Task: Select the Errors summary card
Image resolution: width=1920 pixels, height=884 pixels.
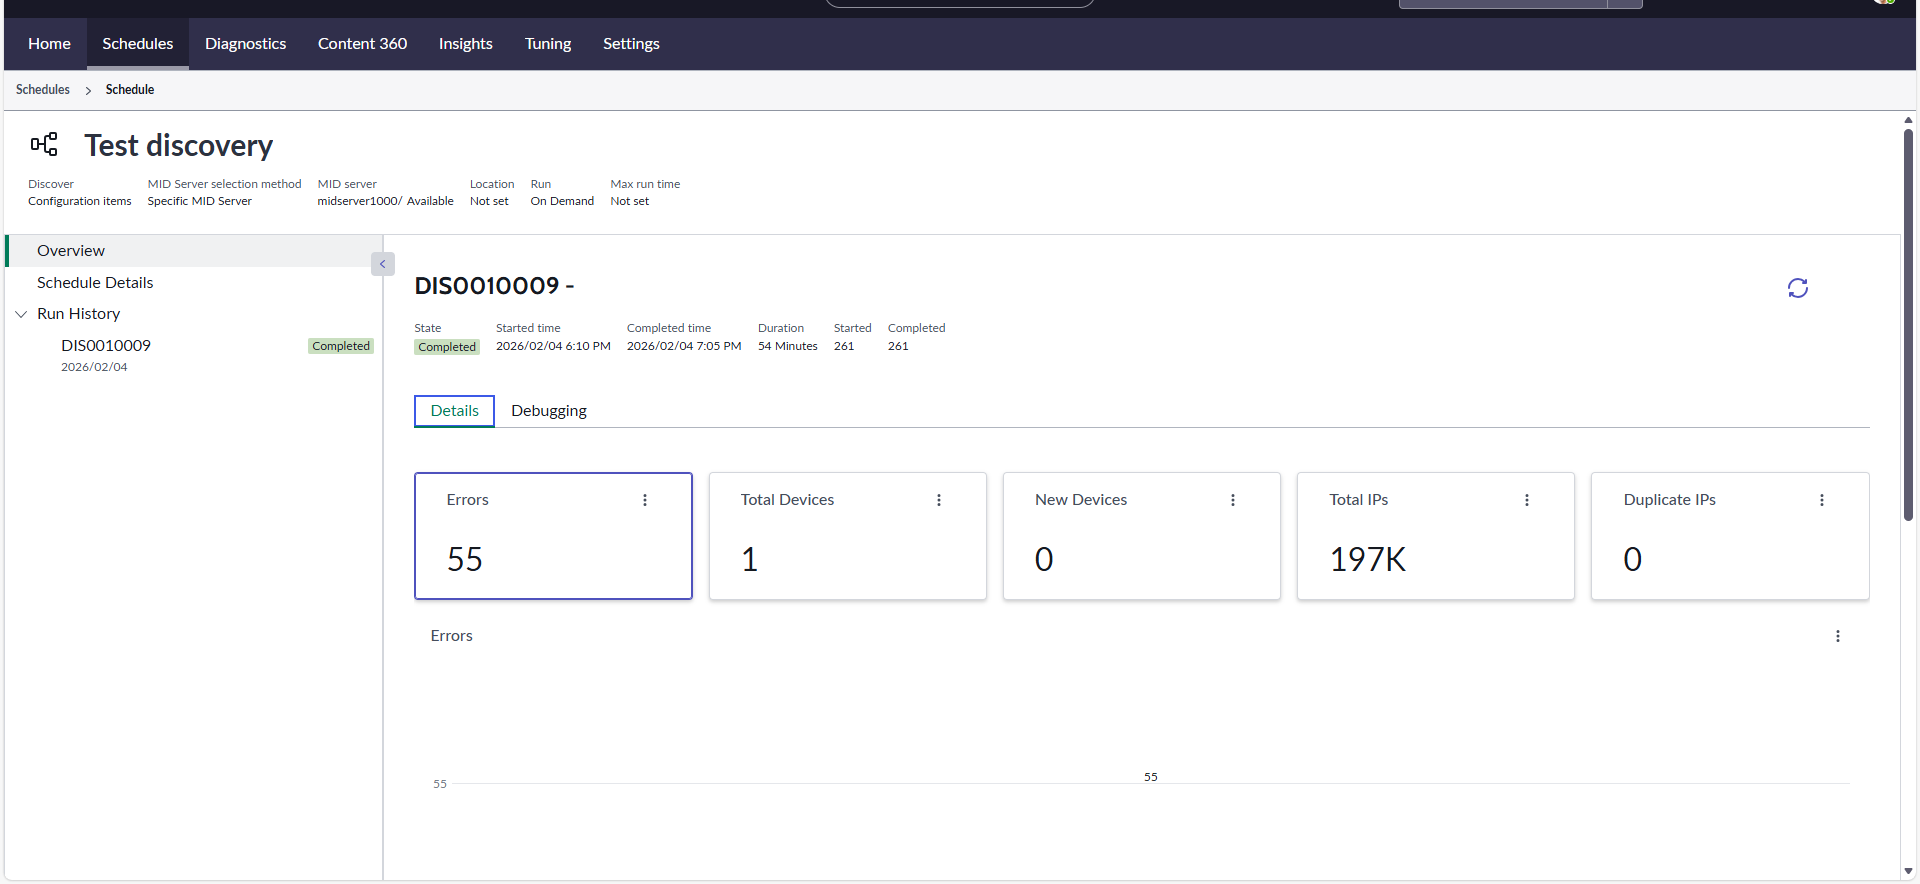Action: pos(553,536)
